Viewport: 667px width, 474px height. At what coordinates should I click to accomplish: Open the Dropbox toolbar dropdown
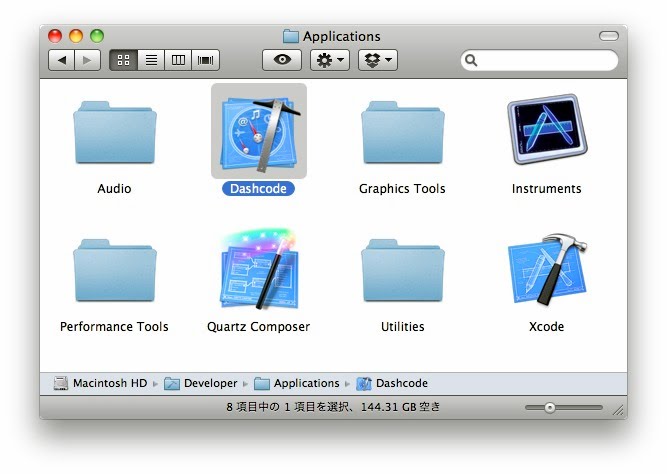377,60
